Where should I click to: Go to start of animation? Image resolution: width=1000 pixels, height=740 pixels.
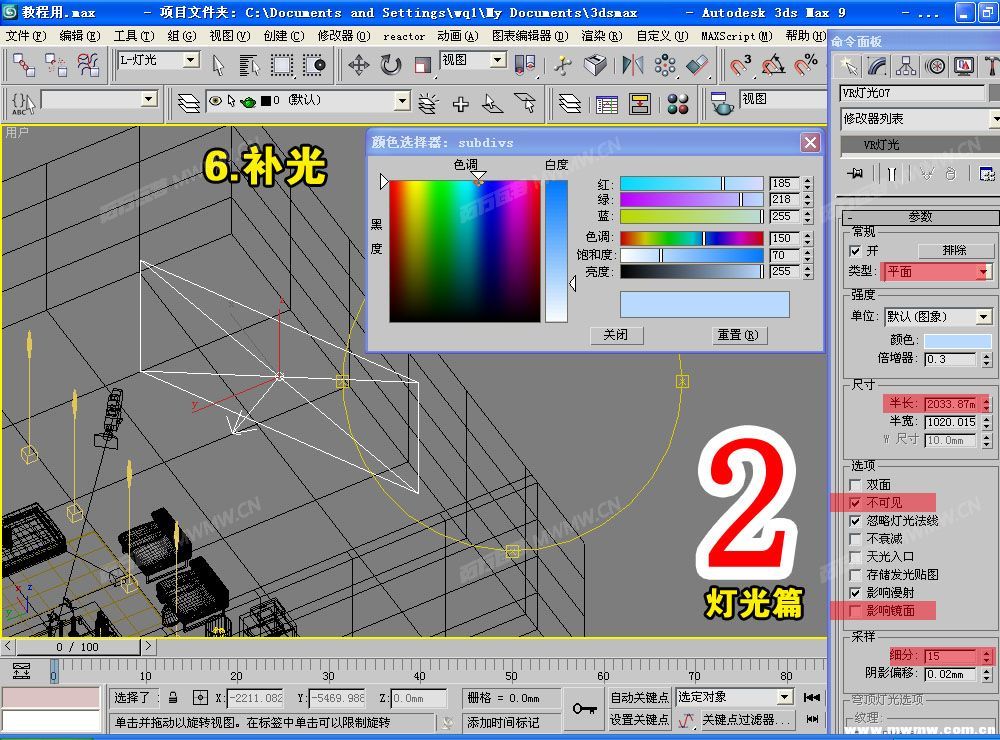(811, 697)
